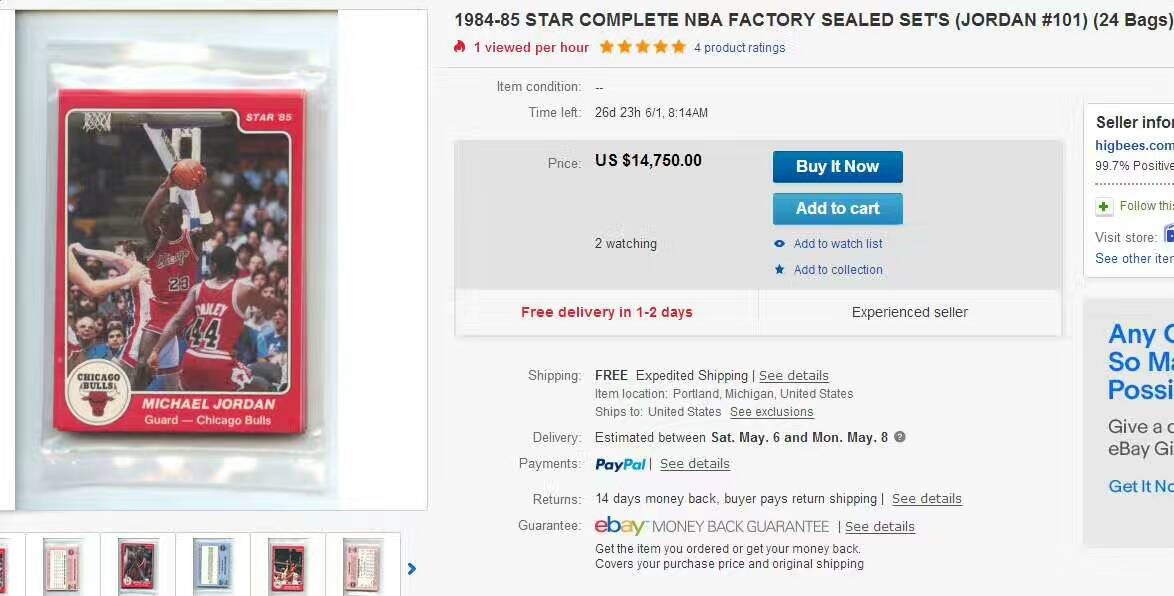Open payments See details link
The height and width of the screenshot is (596, 1174).
point(695,464)
